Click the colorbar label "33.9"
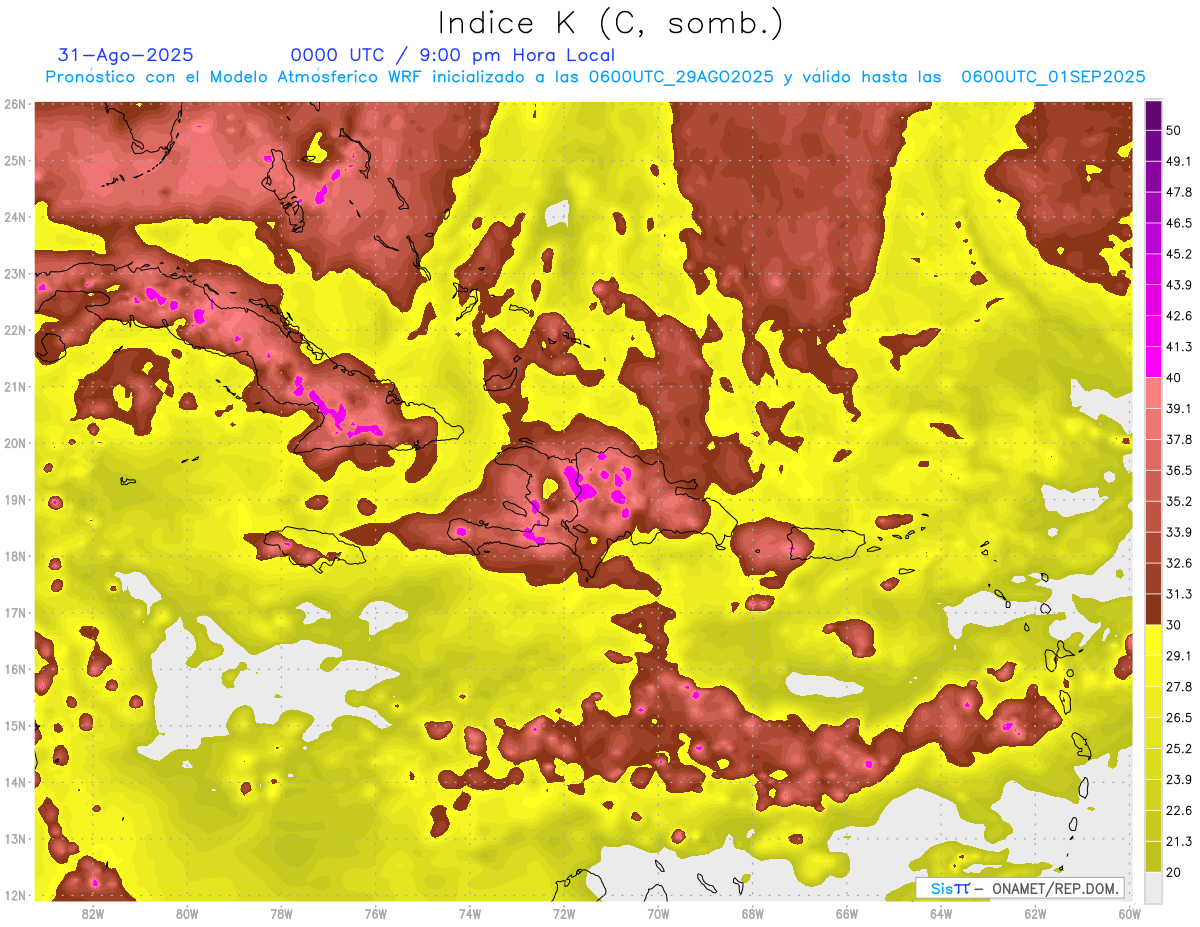1200x927 pixels. 1179,532
